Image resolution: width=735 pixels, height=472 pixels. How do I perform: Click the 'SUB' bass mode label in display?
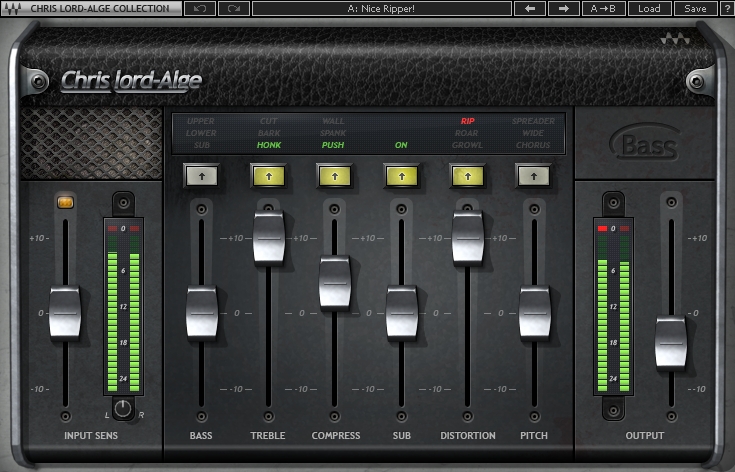coord(202,145)
